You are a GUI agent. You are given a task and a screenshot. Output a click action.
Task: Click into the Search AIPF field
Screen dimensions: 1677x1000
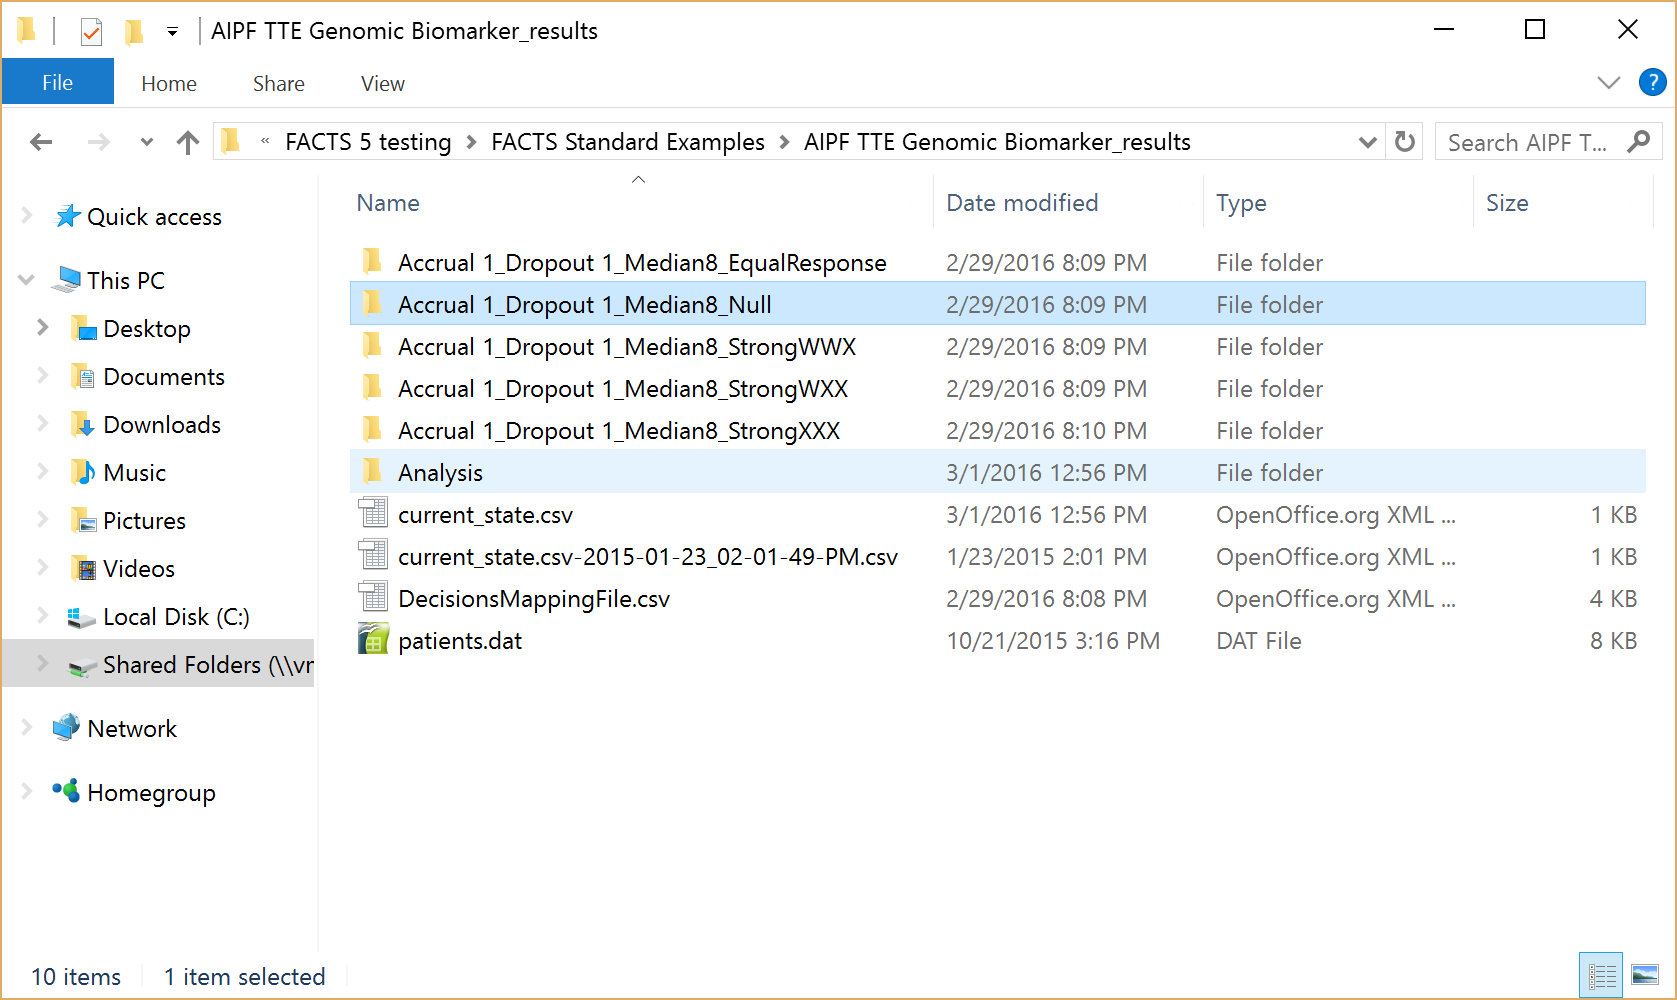click(x=1530, y=142)
